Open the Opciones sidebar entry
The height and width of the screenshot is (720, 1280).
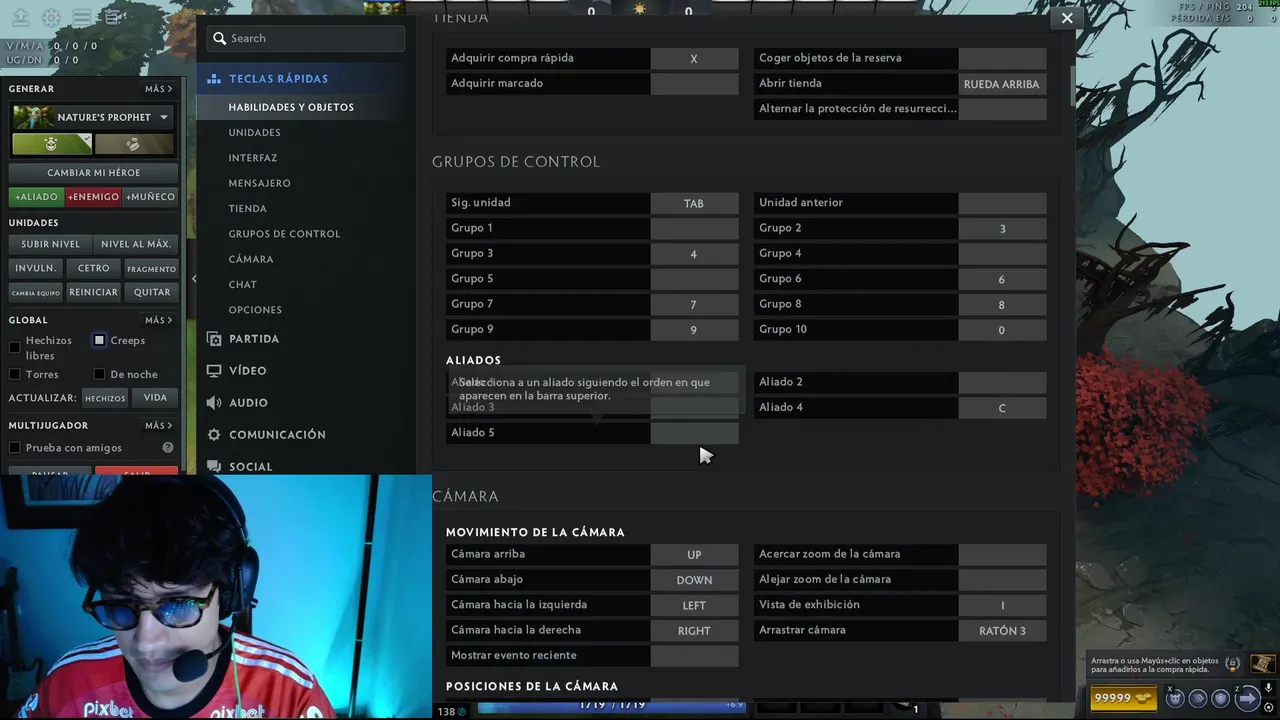[x=255, y=310]
